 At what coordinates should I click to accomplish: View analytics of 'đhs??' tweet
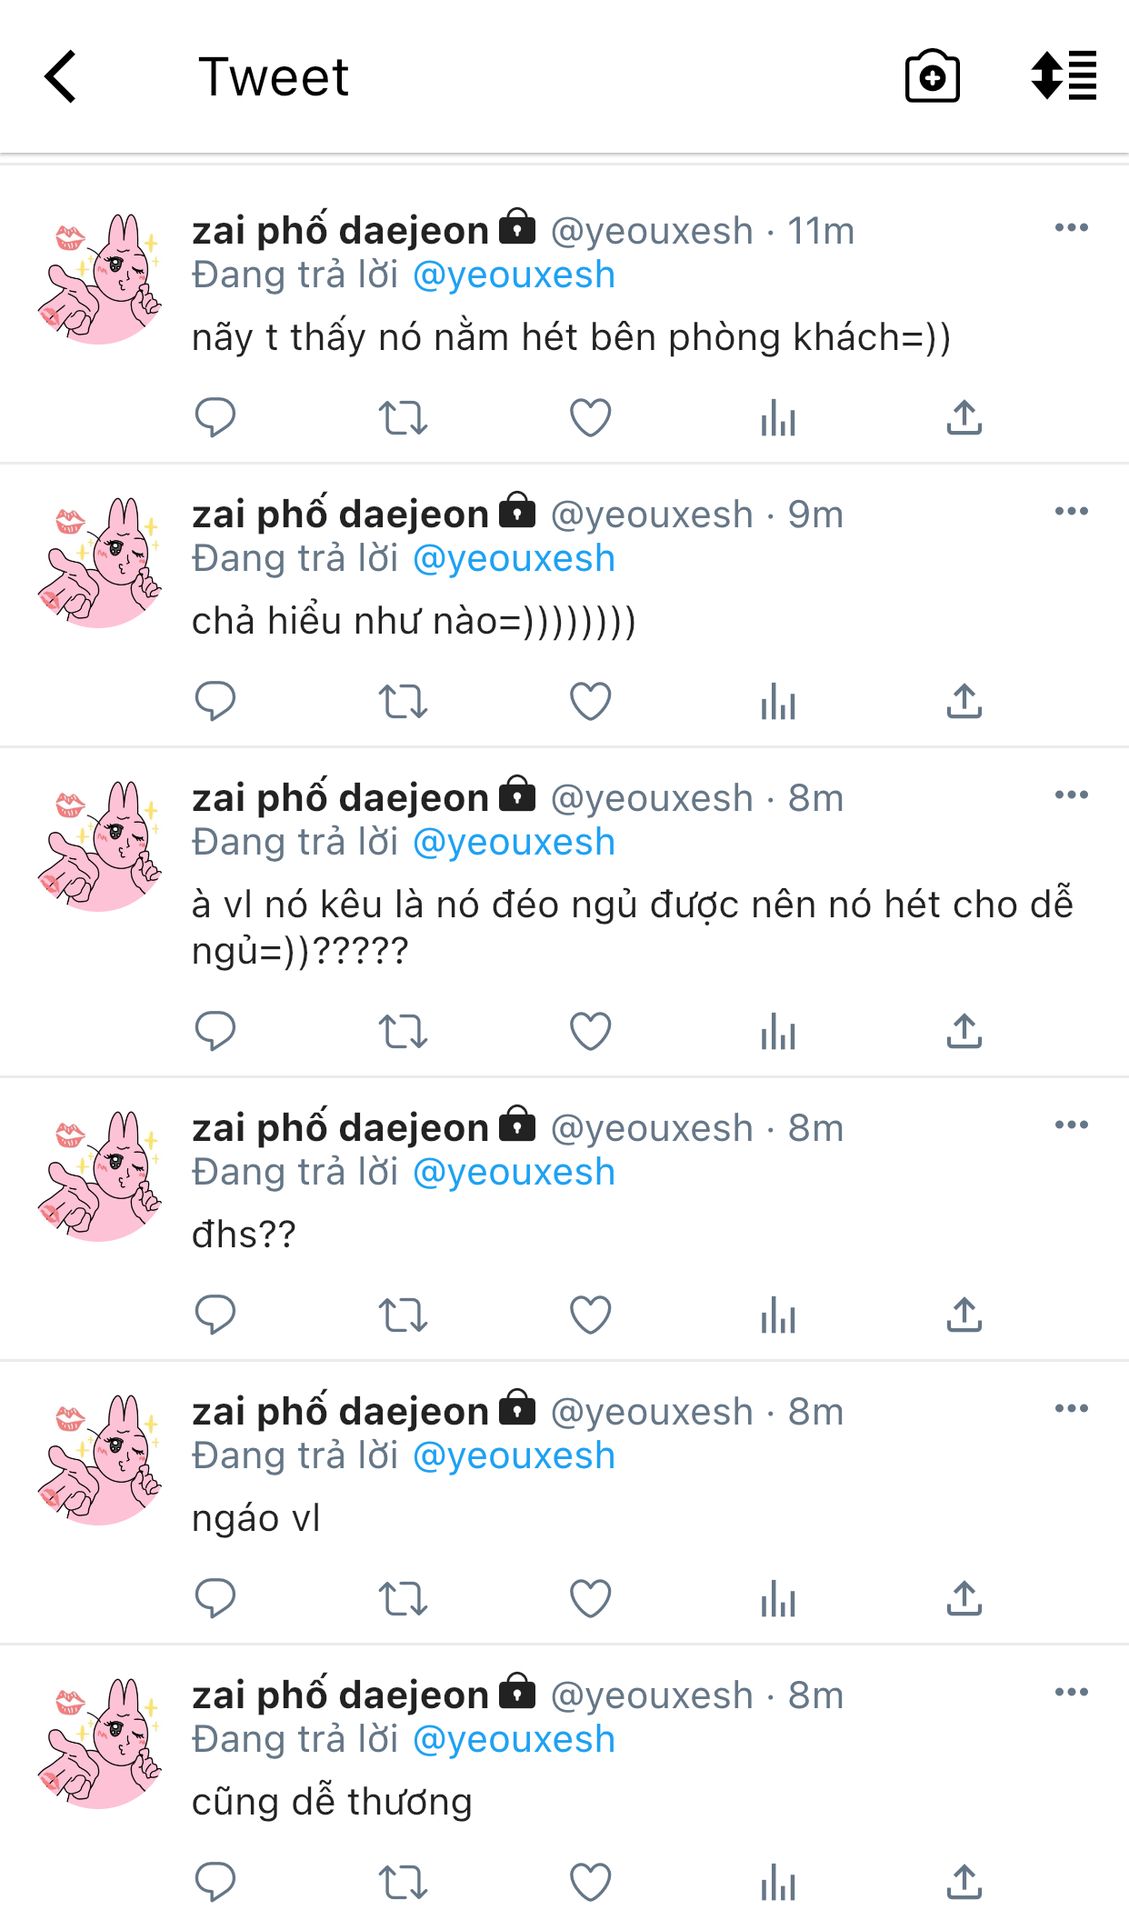[x=777, y=1314]
